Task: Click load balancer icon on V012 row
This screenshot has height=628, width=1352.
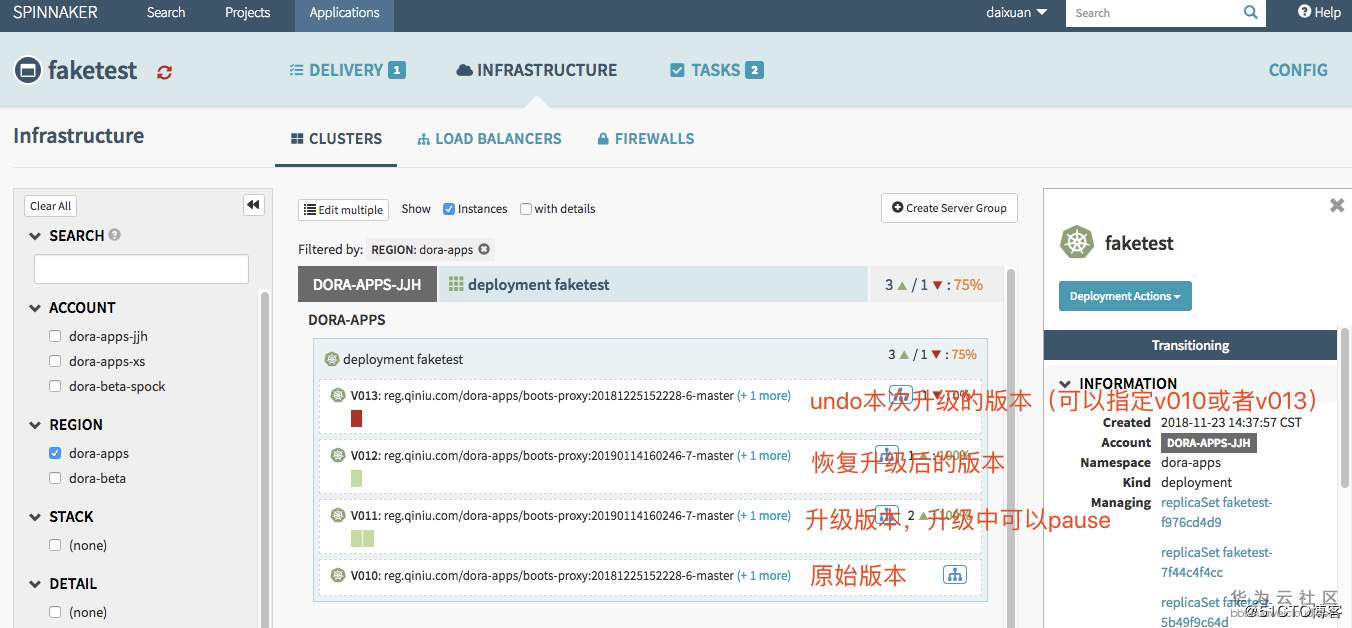Action: [x=886, y=455]
